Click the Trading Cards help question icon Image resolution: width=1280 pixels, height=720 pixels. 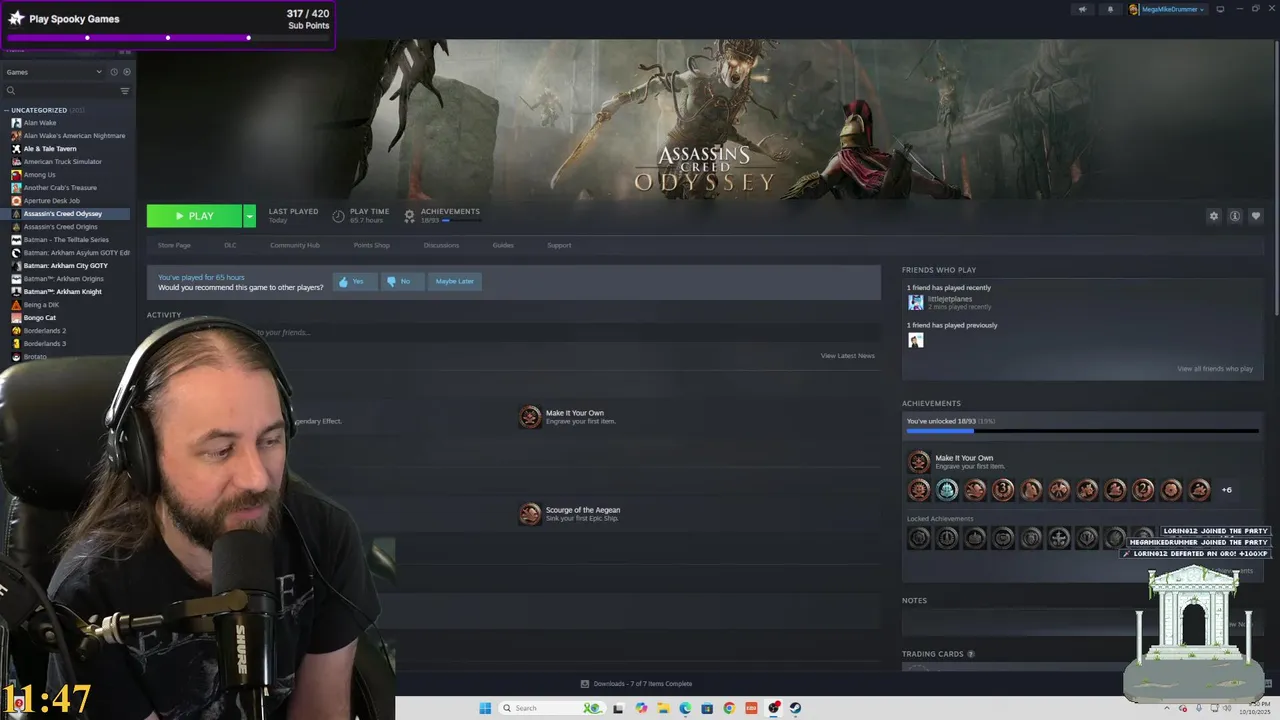970,654
